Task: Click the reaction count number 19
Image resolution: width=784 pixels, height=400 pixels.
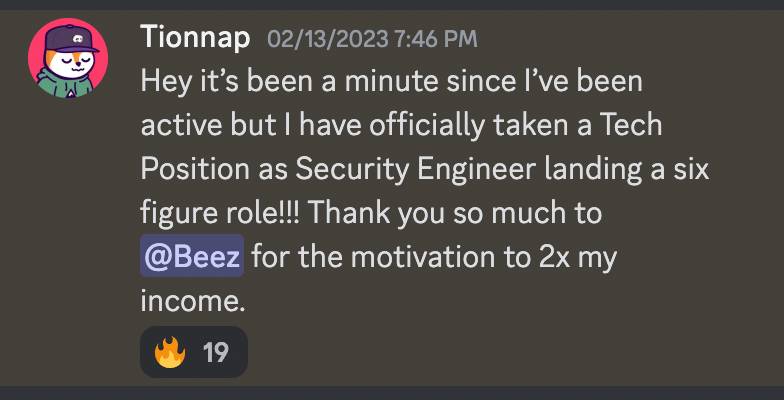Action: [216, 352]
